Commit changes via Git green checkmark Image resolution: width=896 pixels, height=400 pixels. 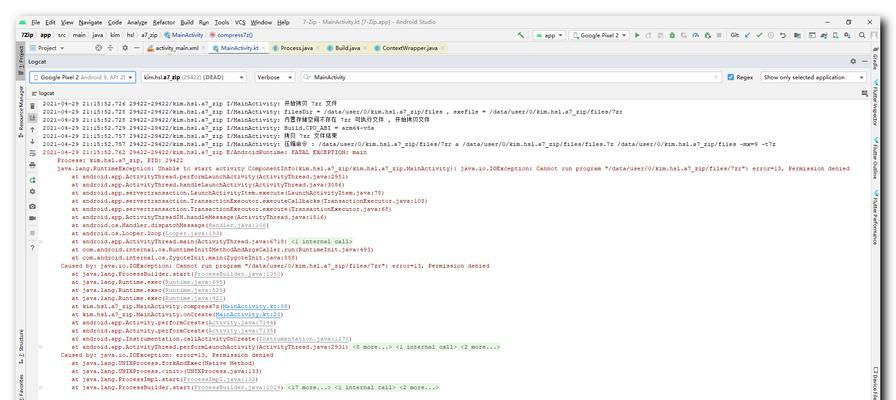point(759,35)
